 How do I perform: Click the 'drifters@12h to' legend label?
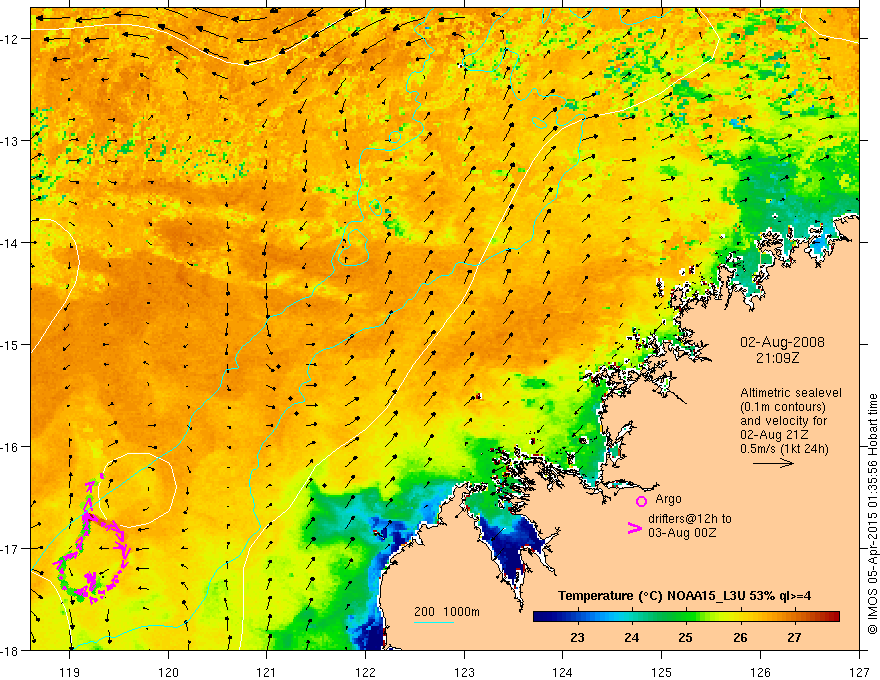pyautogui.click(x=690, y=519)
